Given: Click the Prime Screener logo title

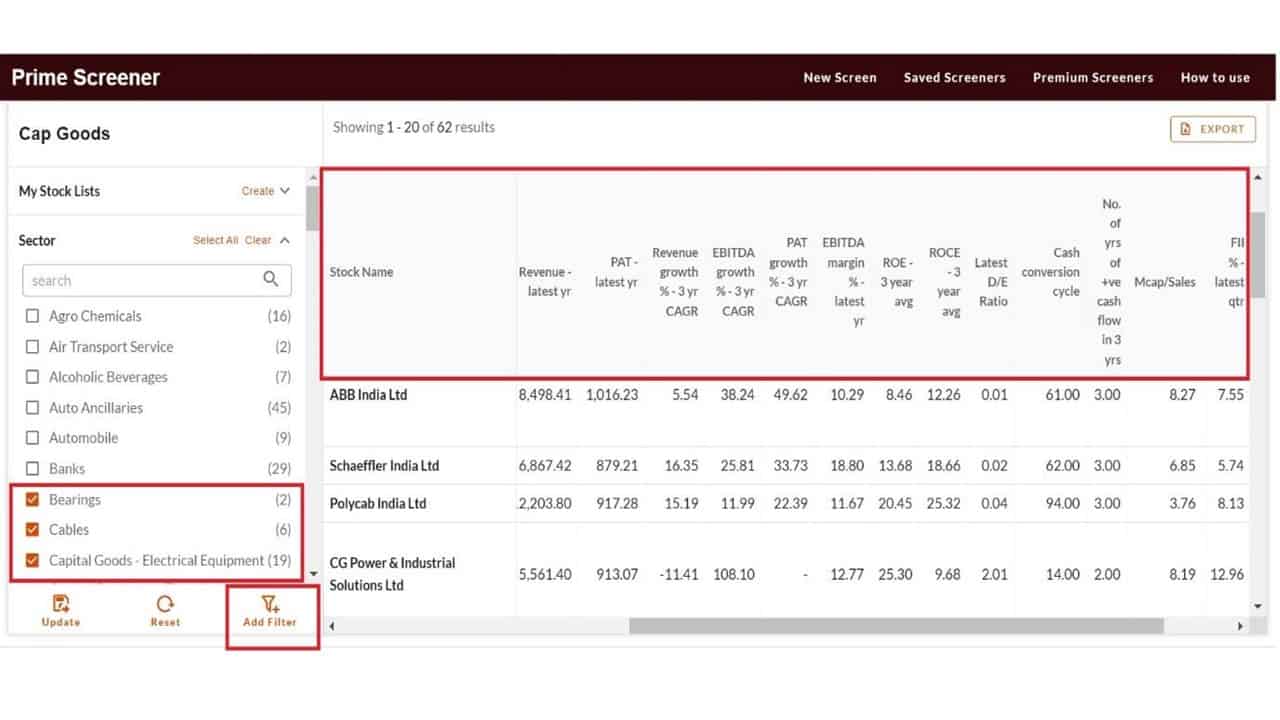Looking at the screenshot, I should (86, 77).
